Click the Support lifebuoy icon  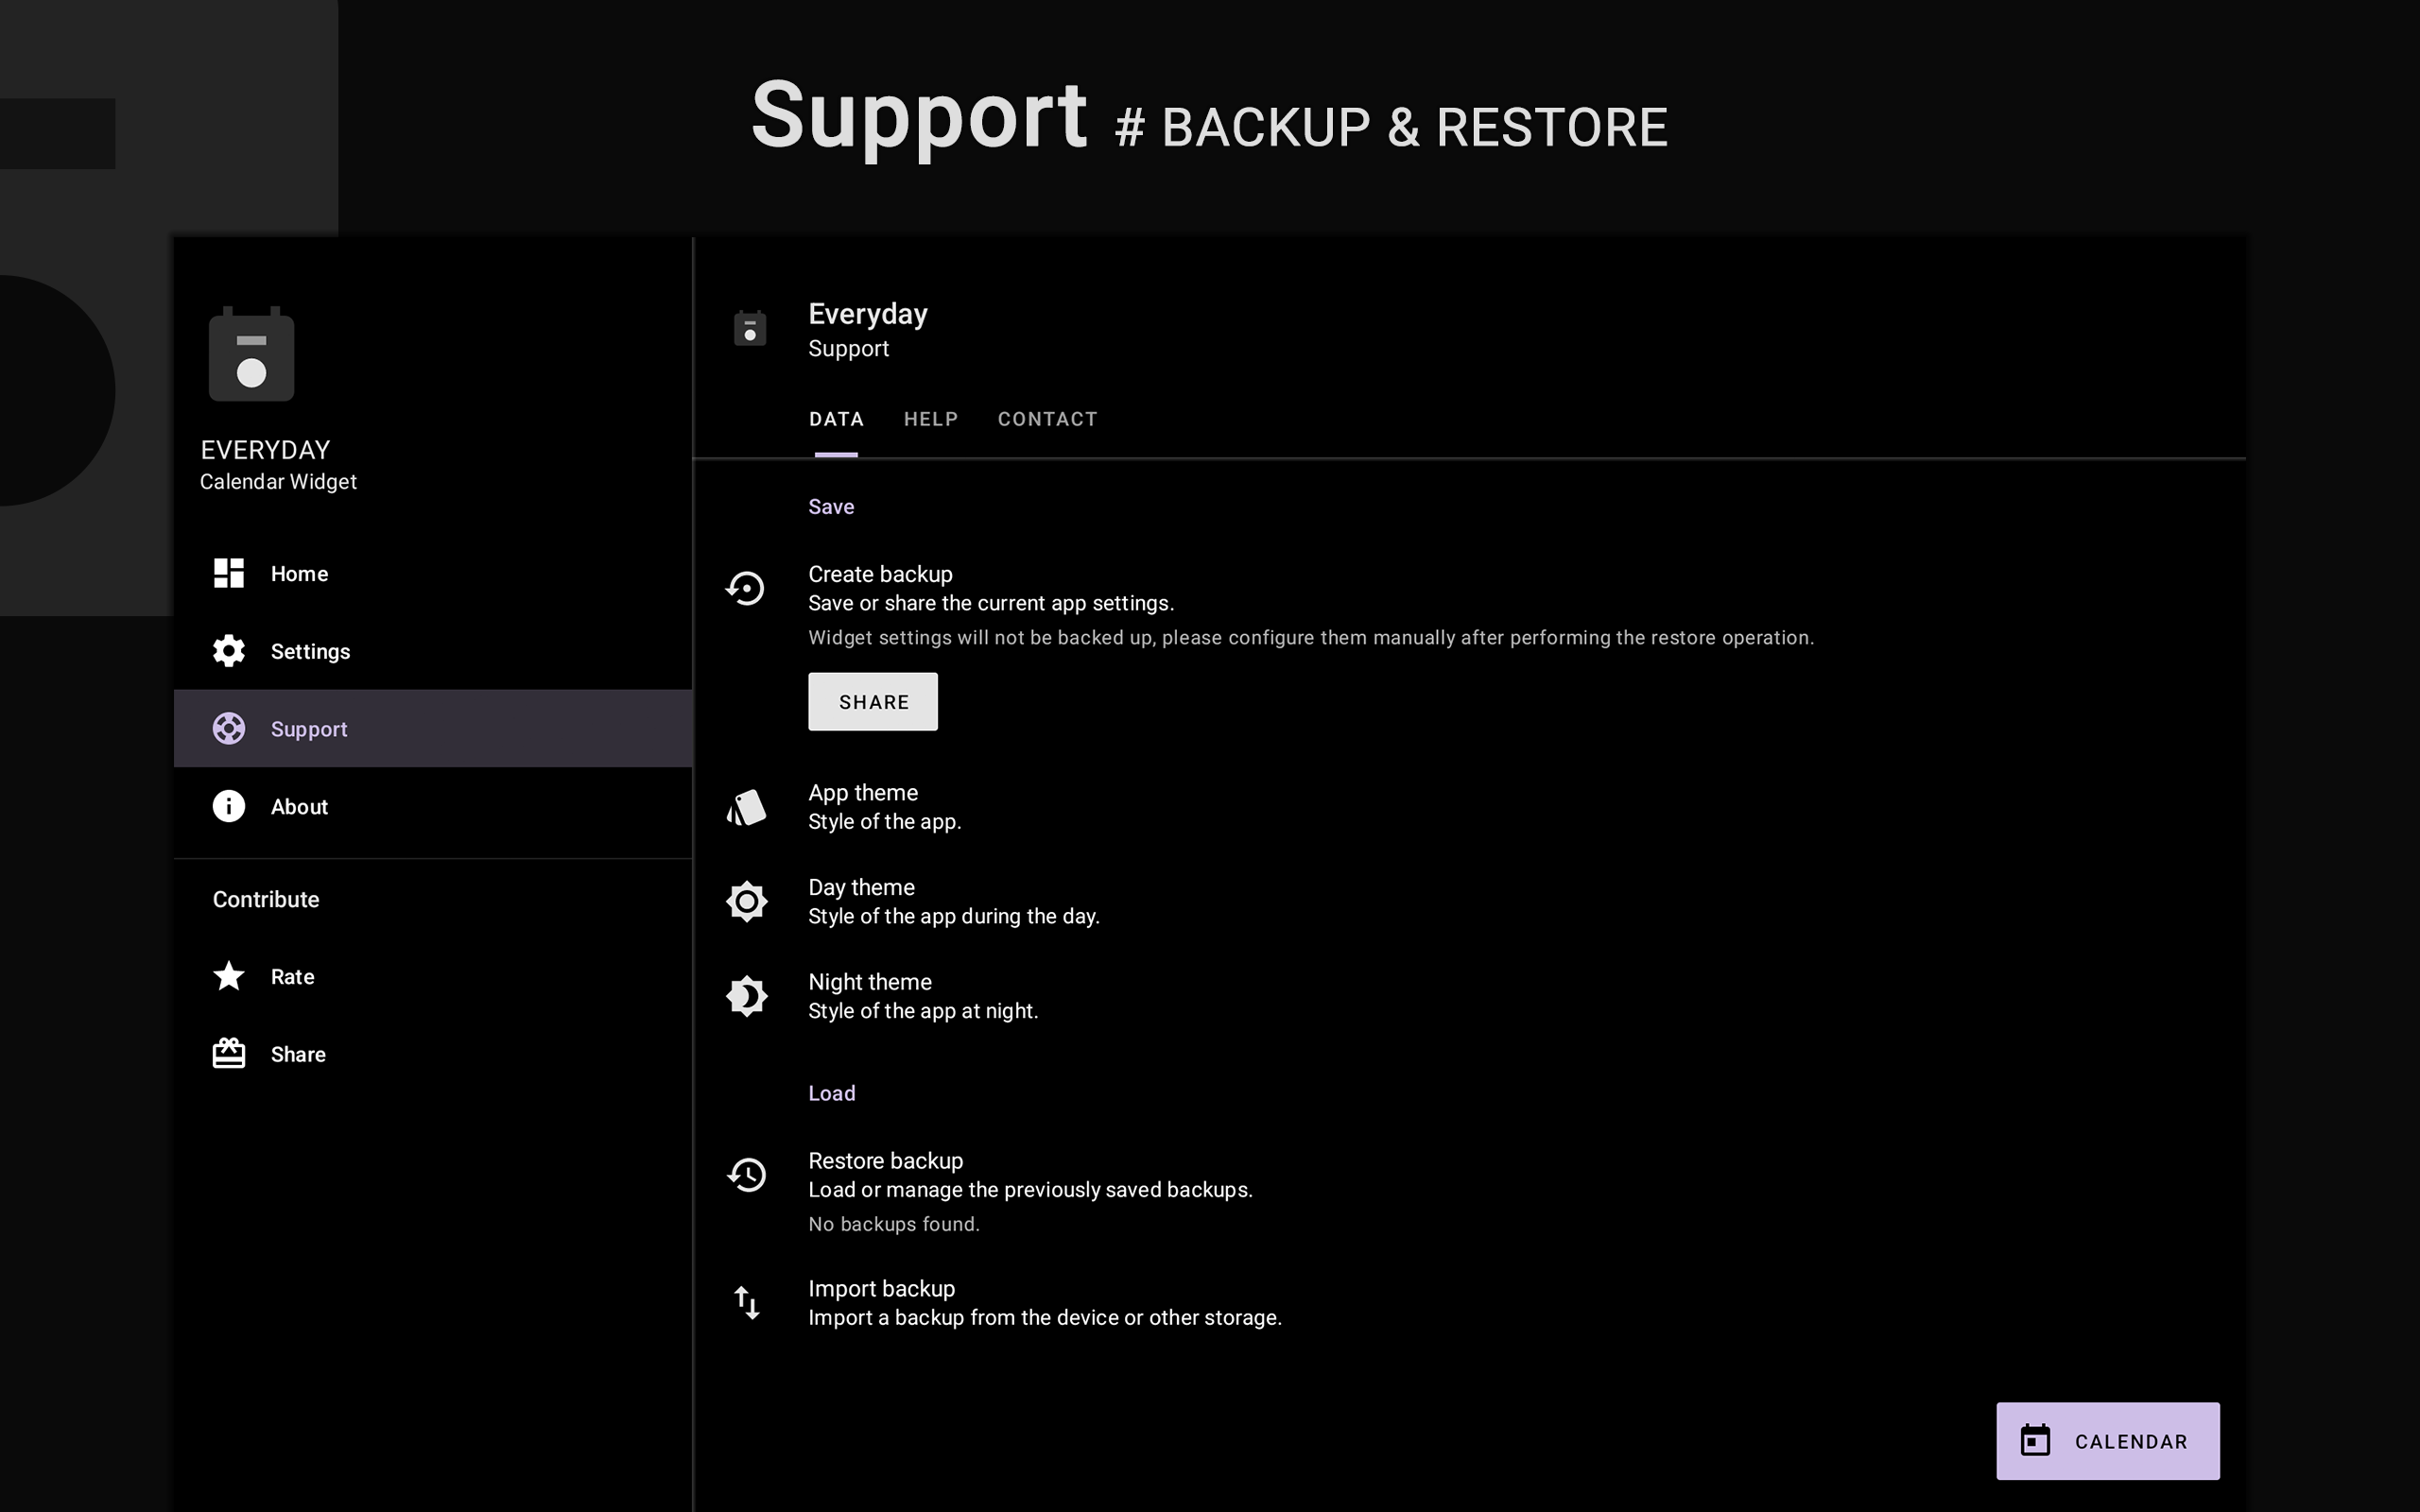pos(229,729)
